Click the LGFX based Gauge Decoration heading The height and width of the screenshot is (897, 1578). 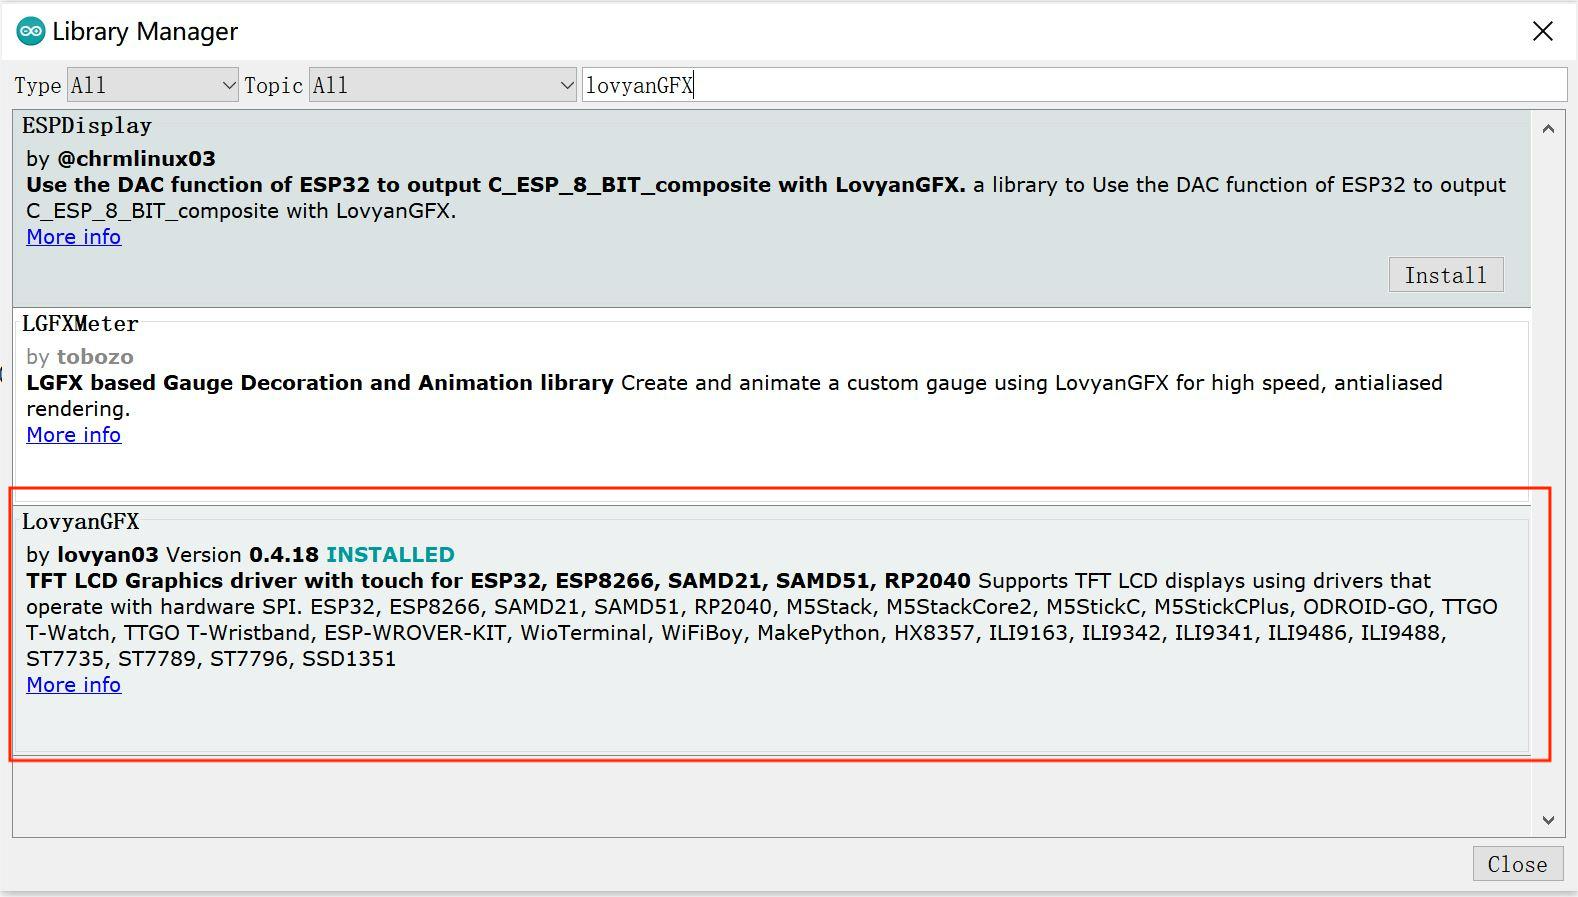tap(320, 383)
